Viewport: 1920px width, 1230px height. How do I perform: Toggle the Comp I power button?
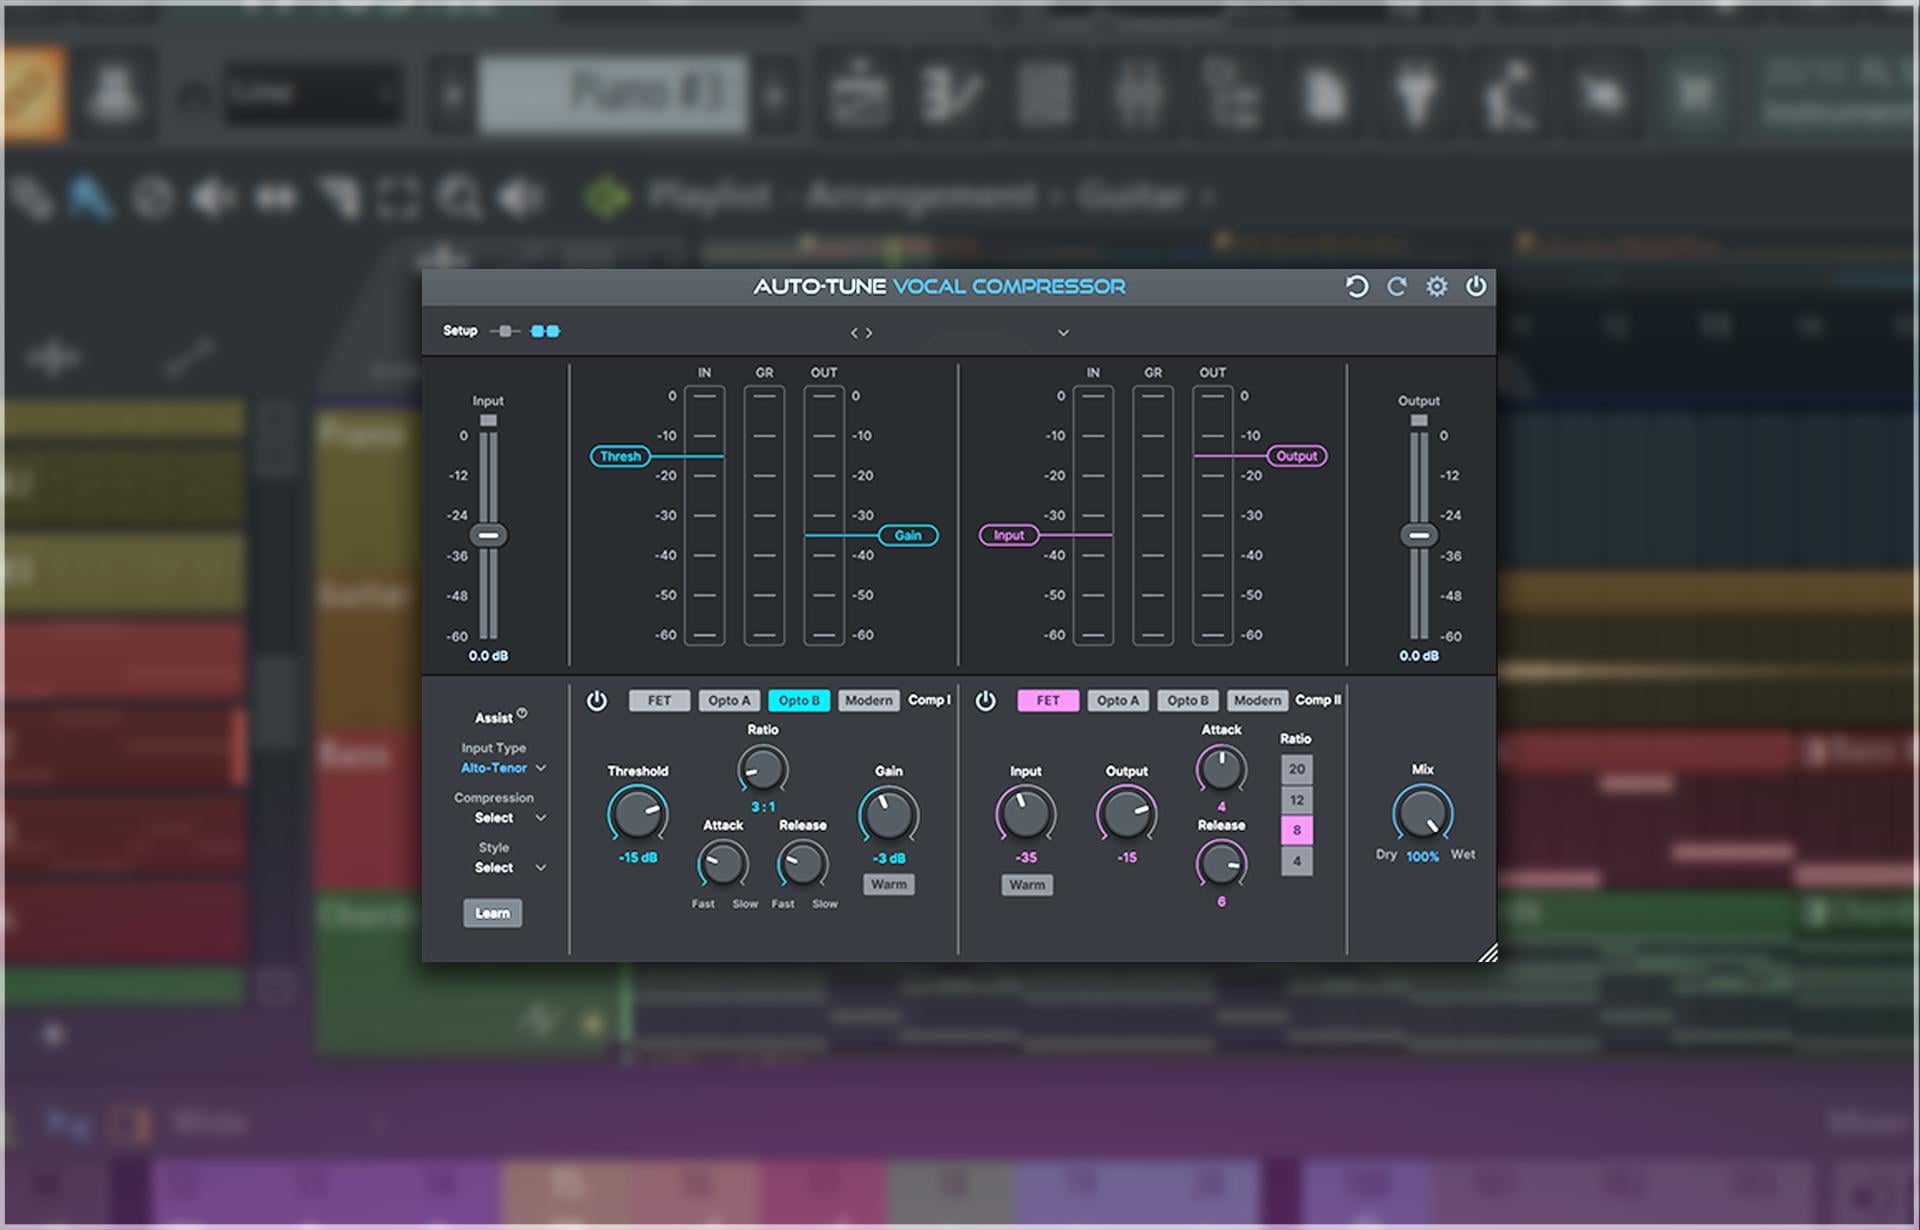pyautogui.click(x=597, y=701)
